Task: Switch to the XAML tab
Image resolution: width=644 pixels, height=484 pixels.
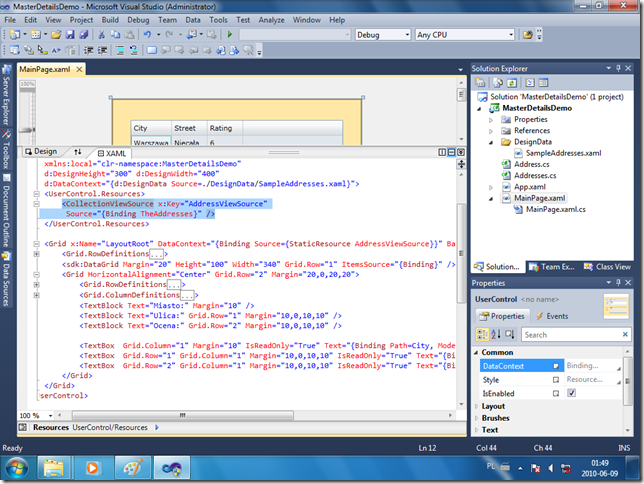Action: click(112, 153)
